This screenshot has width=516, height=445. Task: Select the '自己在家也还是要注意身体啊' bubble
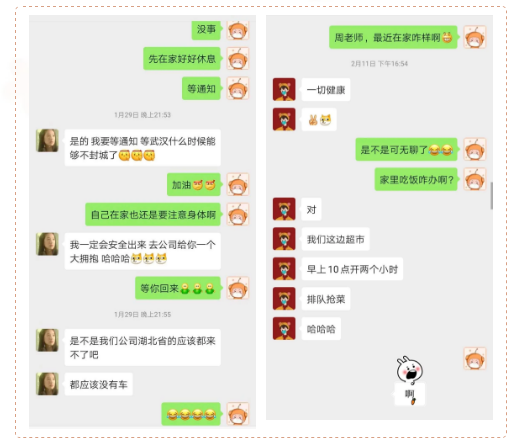coord(153,214)
